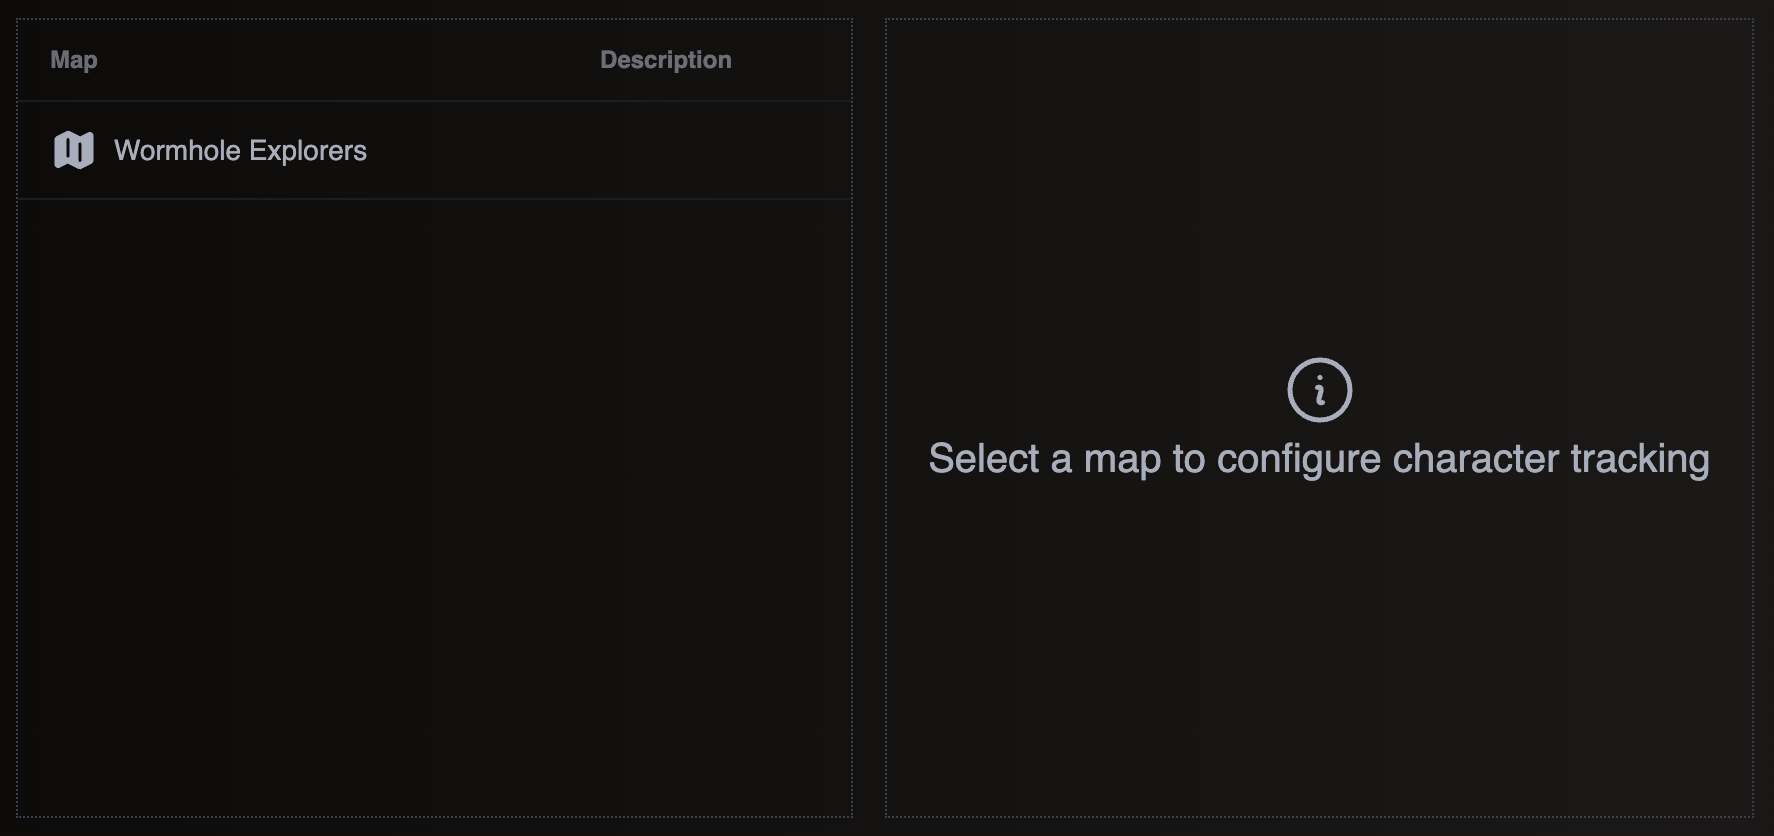Image resolution: width=1774 pixels, height=836 pixels.
Task: Click the map thumbnail icon in the first row
Action: (x=72, y=150)
